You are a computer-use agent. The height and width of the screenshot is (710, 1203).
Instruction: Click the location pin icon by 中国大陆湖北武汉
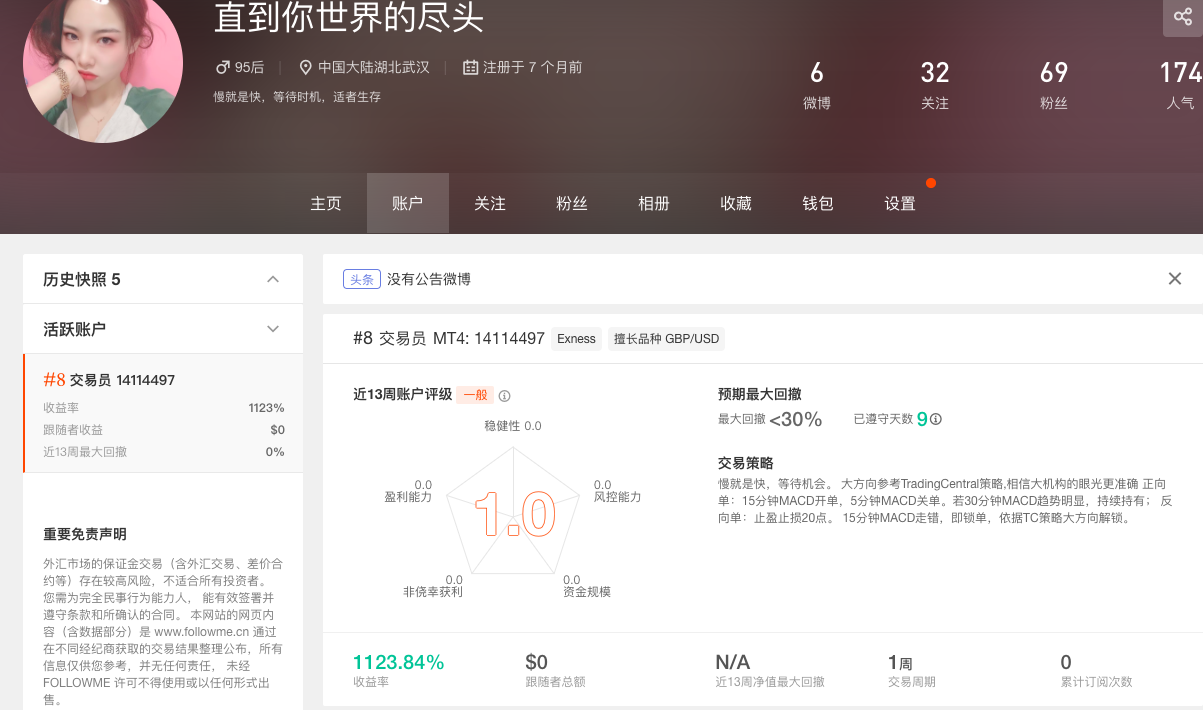coord(306,68)
